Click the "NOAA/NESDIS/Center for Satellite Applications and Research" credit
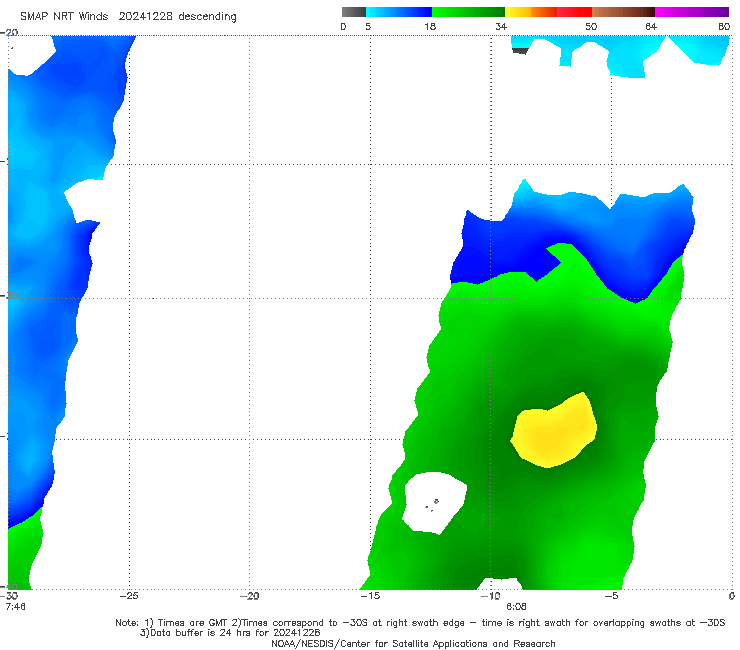This screenshot has width=740, height=650. 413,643
